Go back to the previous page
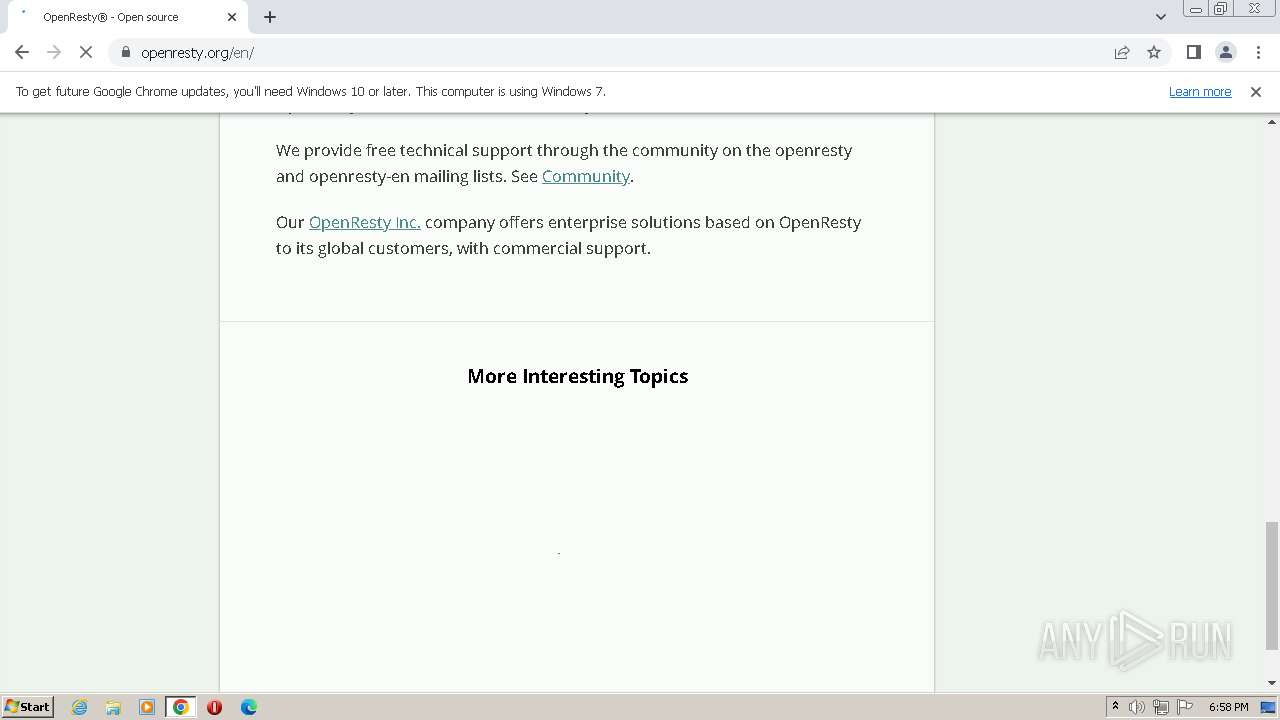This screenshot has height=720, width=1280. click(22, 52)
